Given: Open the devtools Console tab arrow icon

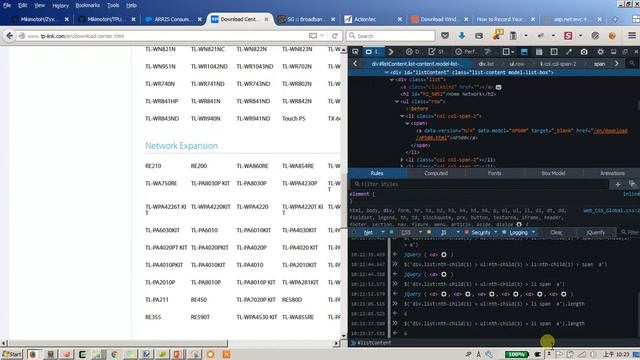Looking at the screenshot, I should coord(391,52).
